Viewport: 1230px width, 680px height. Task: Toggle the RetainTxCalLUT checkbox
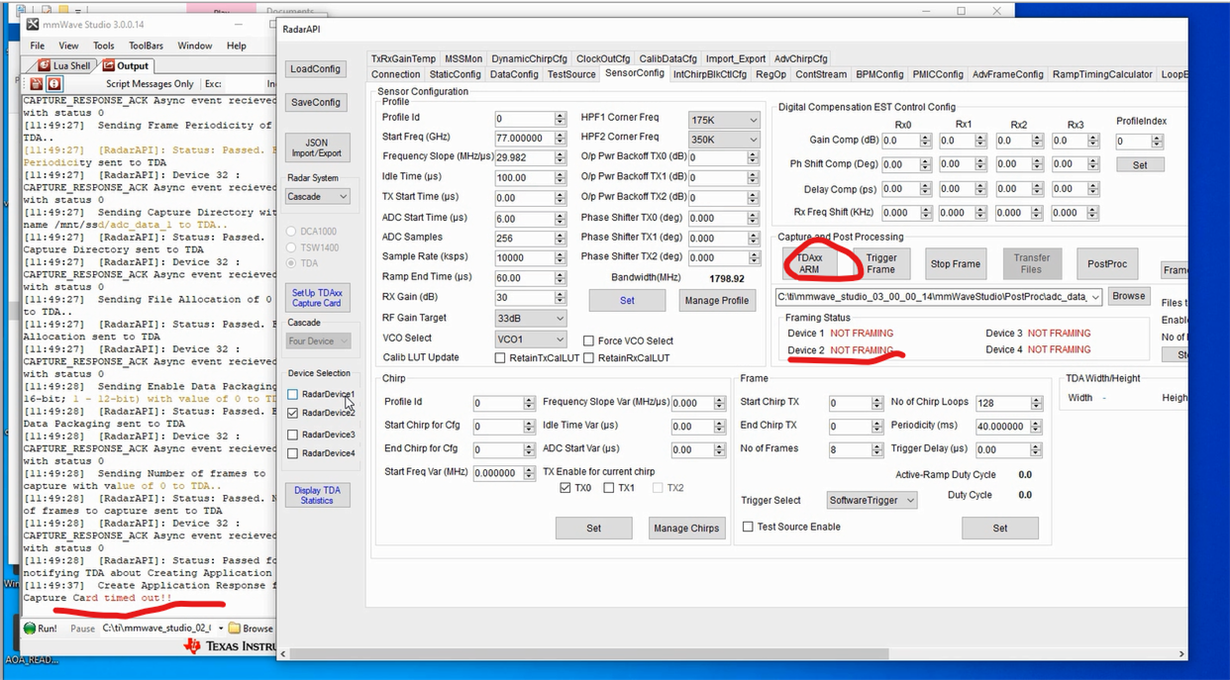[500, 358]
